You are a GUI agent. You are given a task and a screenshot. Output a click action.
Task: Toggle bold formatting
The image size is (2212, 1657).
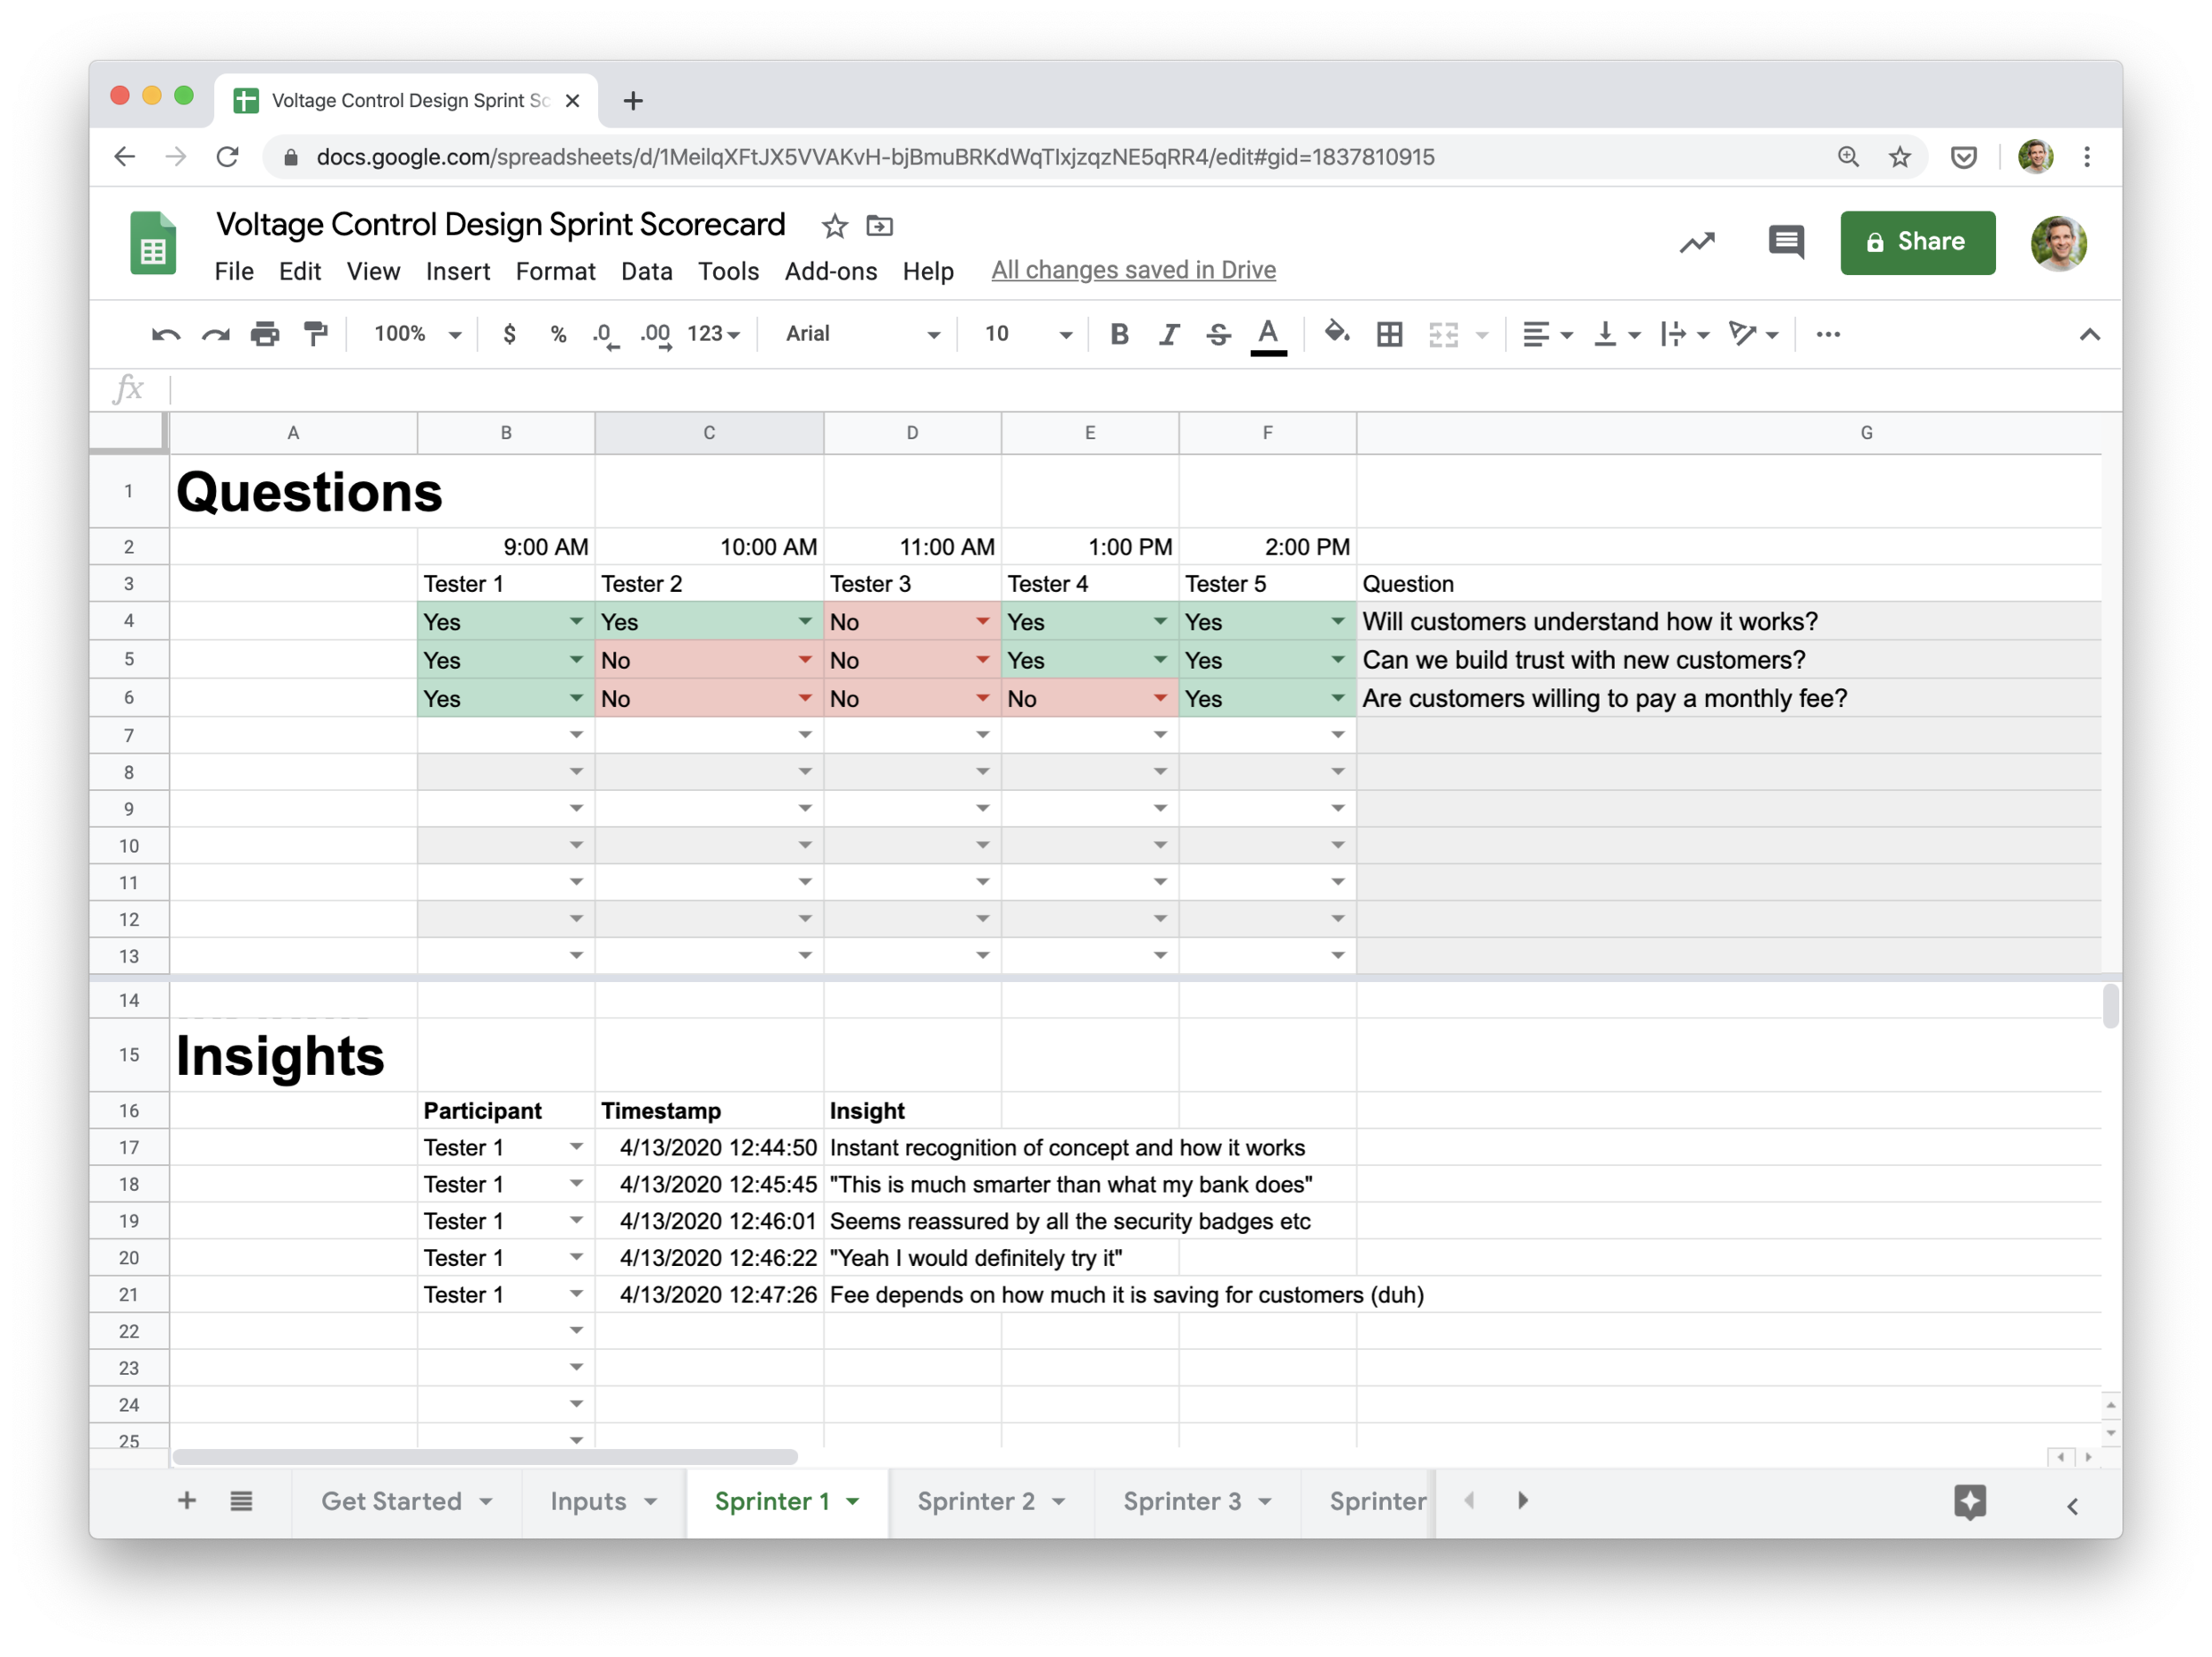[x=1119, y=334]
